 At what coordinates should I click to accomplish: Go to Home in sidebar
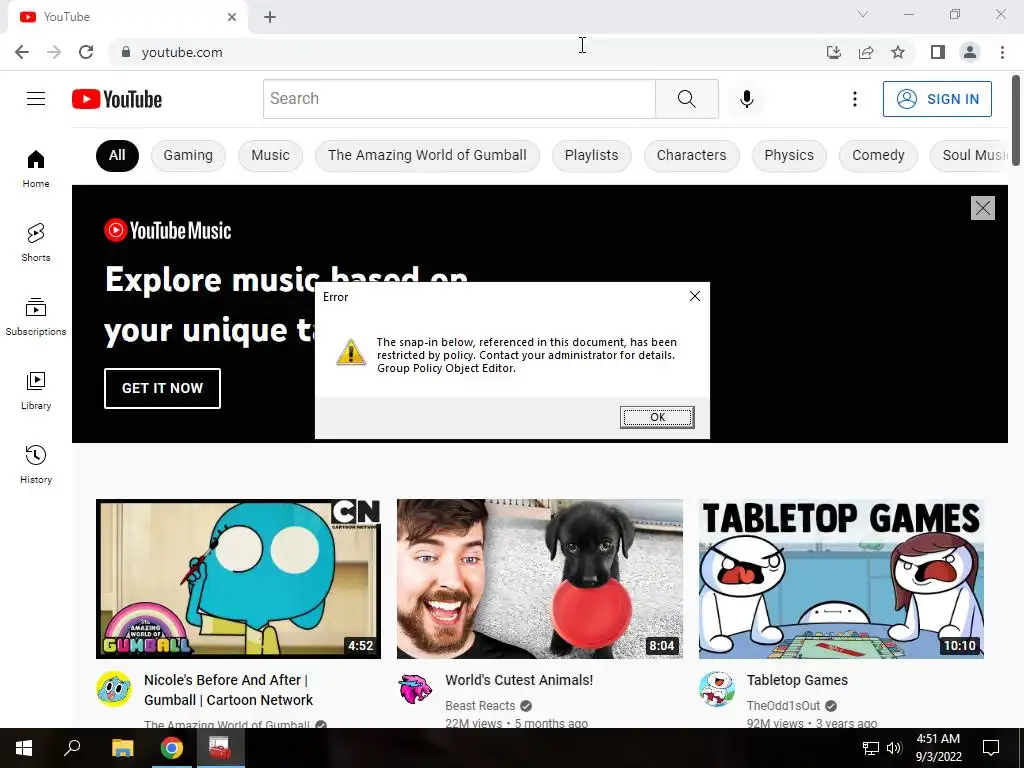click(36, 169)
